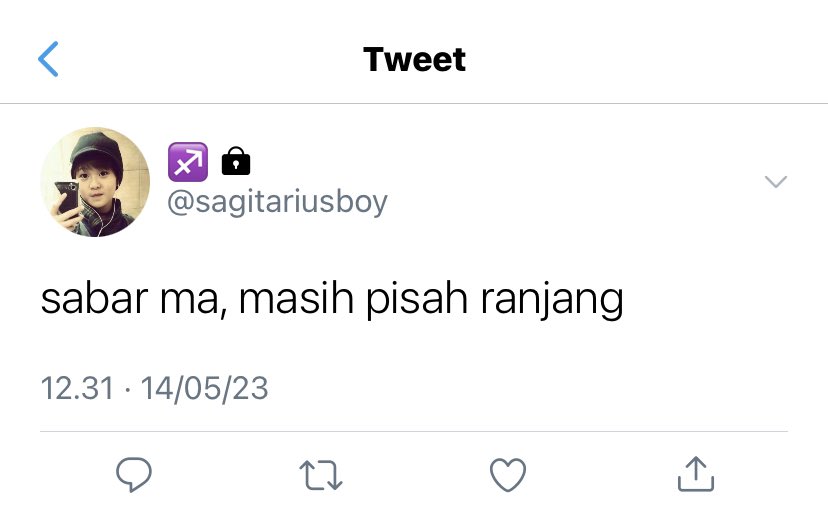The height and width of the screenshot is (515, 828).
Task: Tap the black padlock protected icon
Action: point(236,161)
